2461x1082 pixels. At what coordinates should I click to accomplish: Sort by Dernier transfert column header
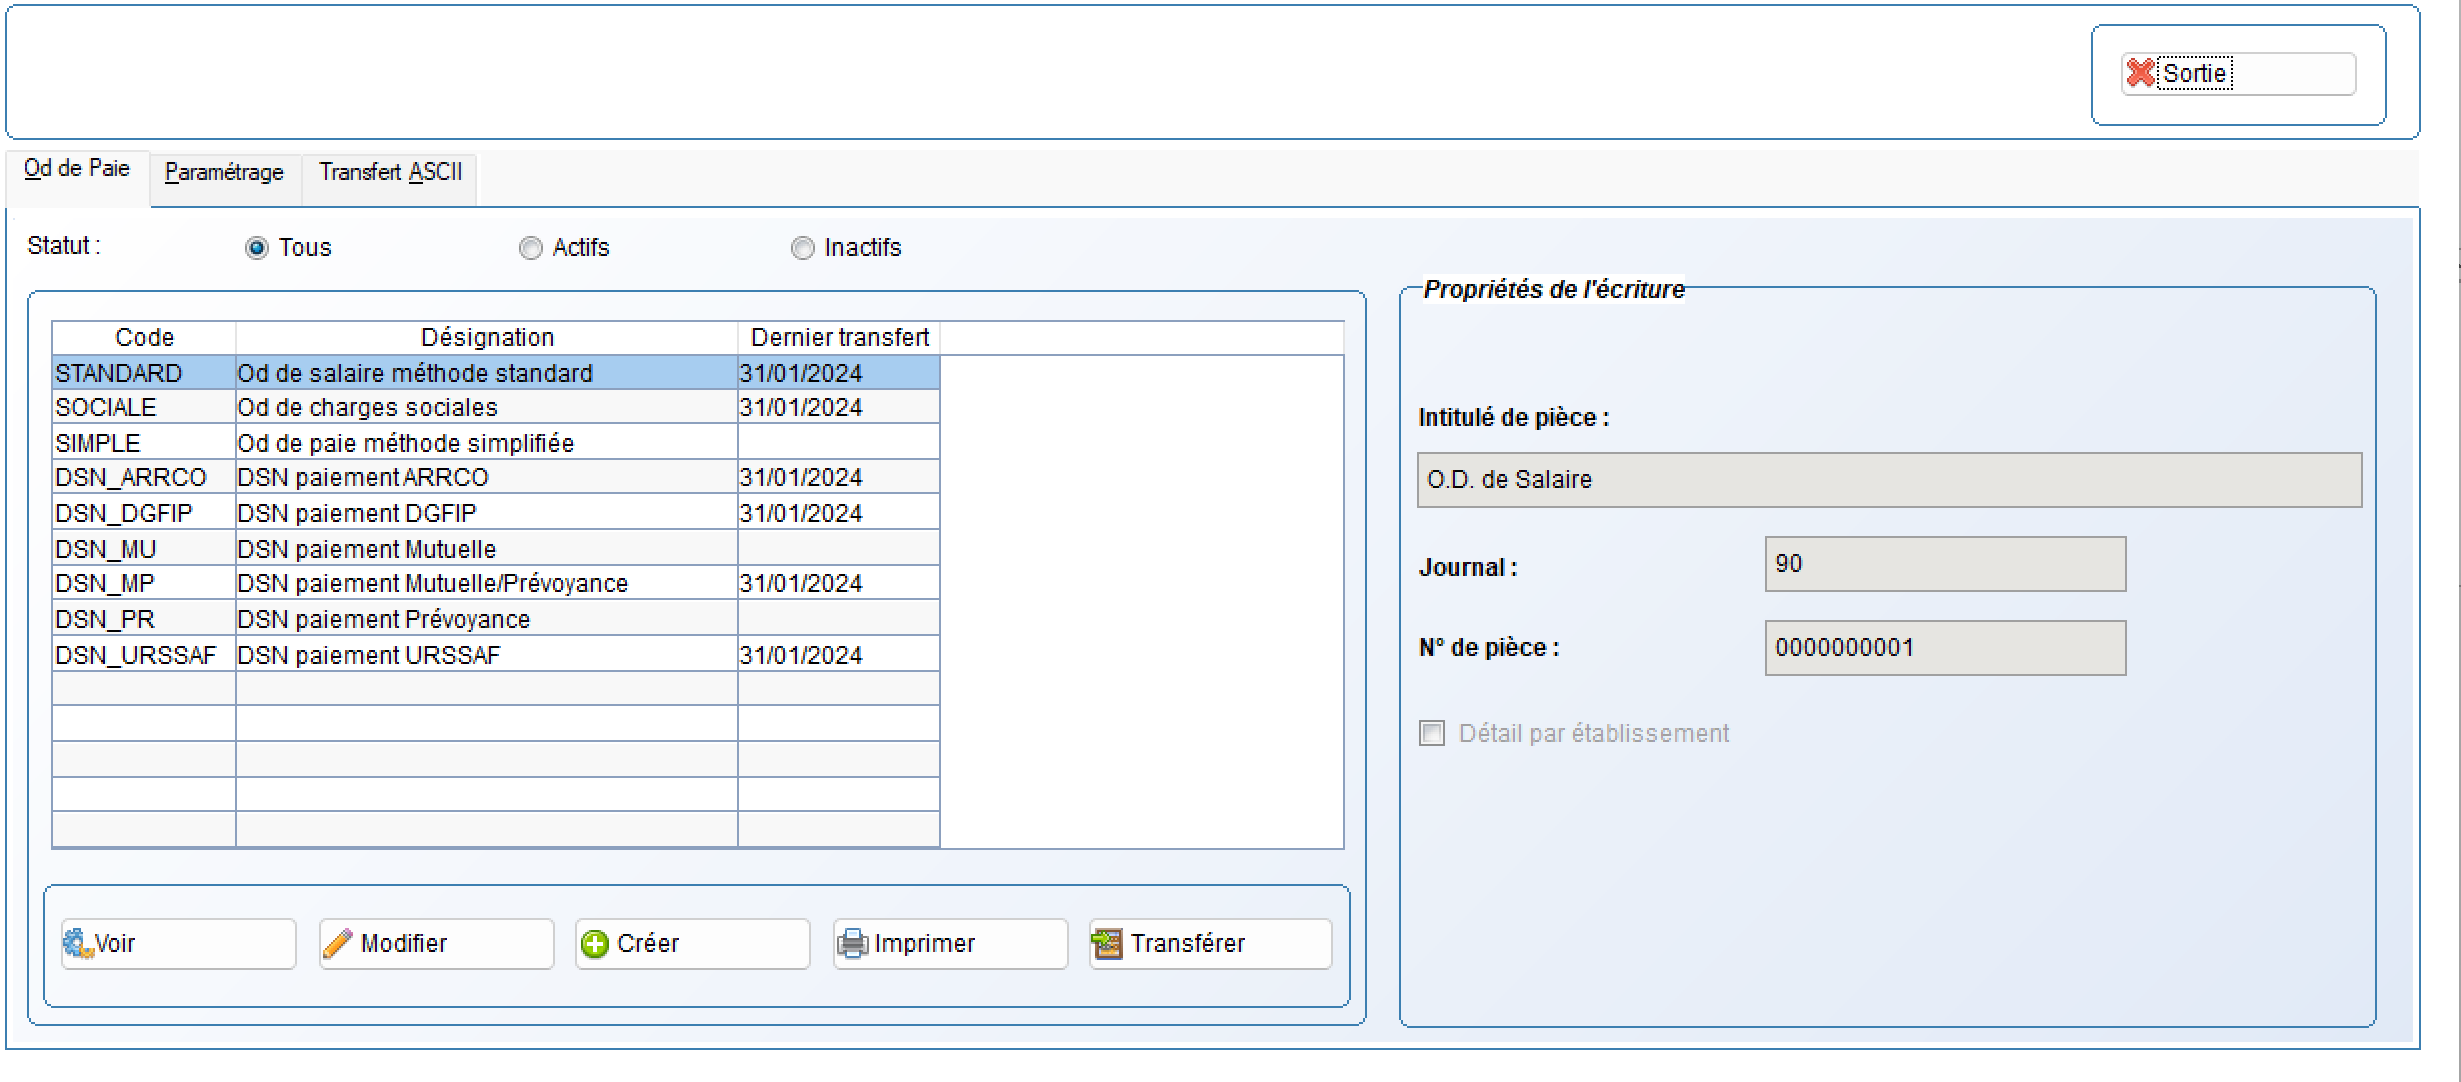click(x=839, y=338)
